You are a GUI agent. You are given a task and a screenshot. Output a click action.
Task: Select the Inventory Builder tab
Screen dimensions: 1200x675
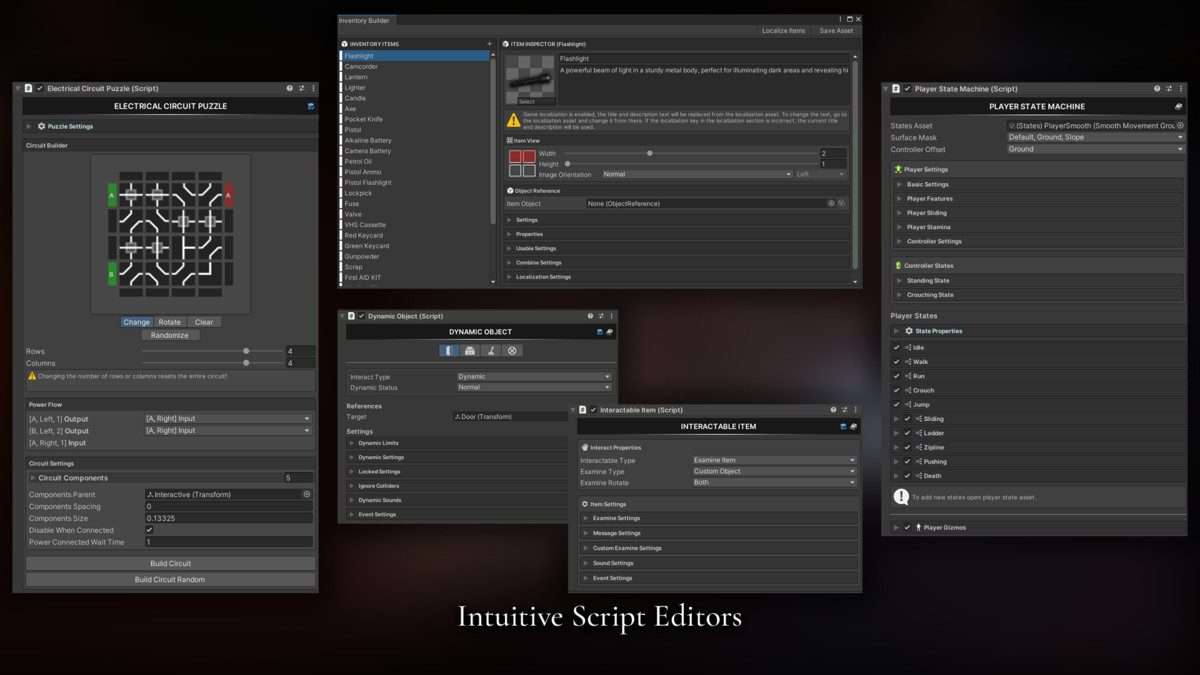(x=367, y=20)
